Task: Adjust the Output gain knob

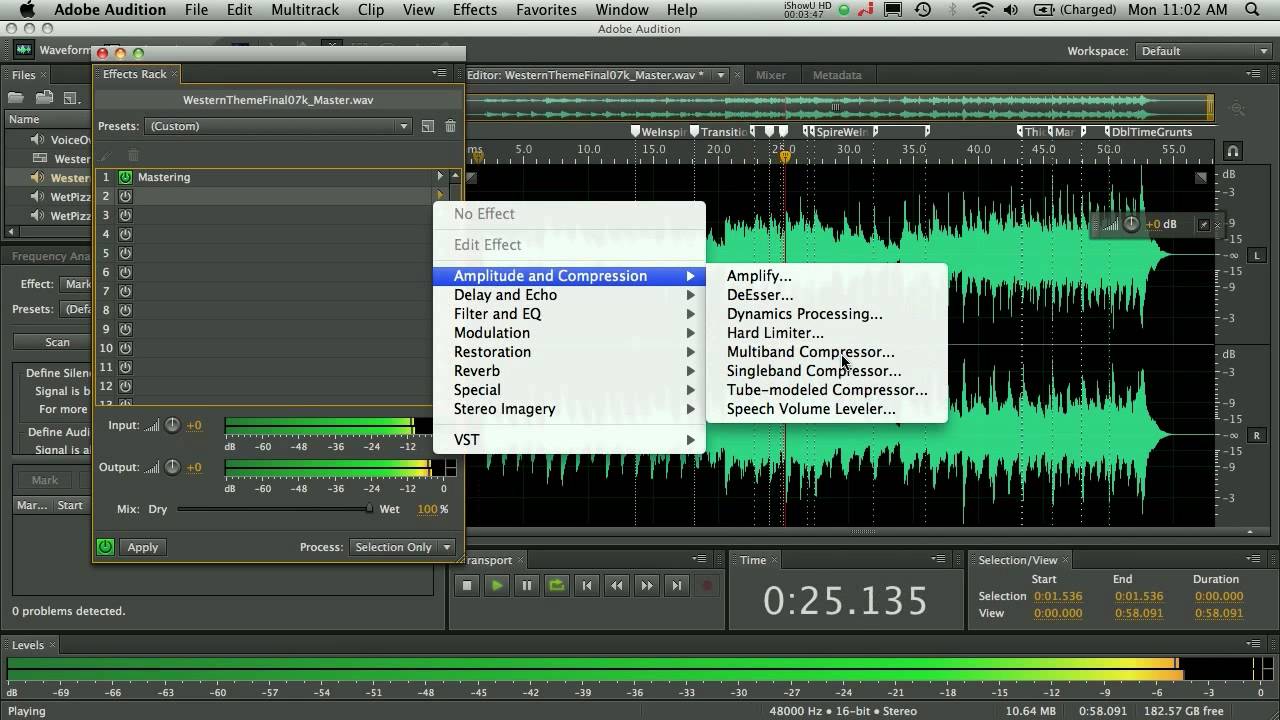Action: [x=173, y=467]
